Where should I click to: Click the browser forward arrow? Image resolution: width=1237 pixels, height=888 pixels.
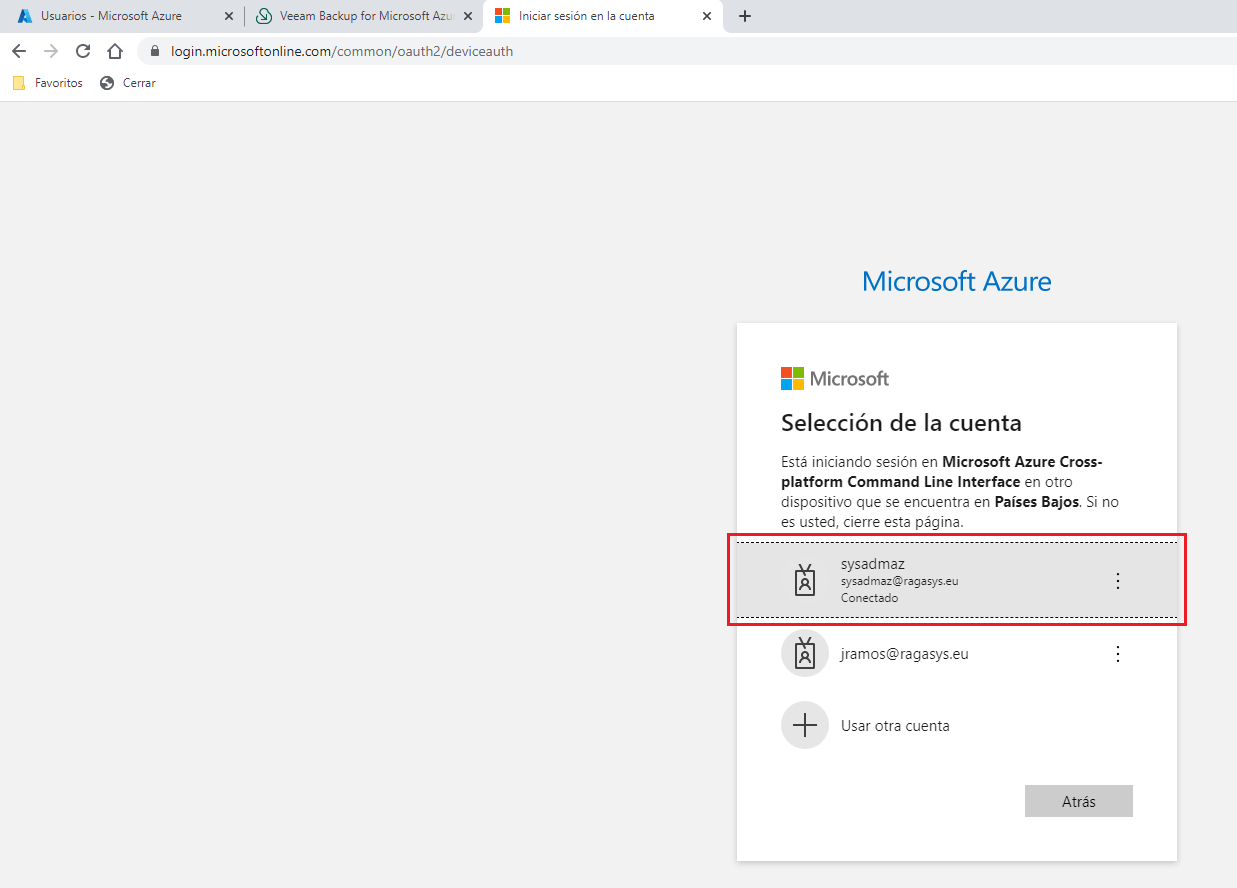pos(51,51)
